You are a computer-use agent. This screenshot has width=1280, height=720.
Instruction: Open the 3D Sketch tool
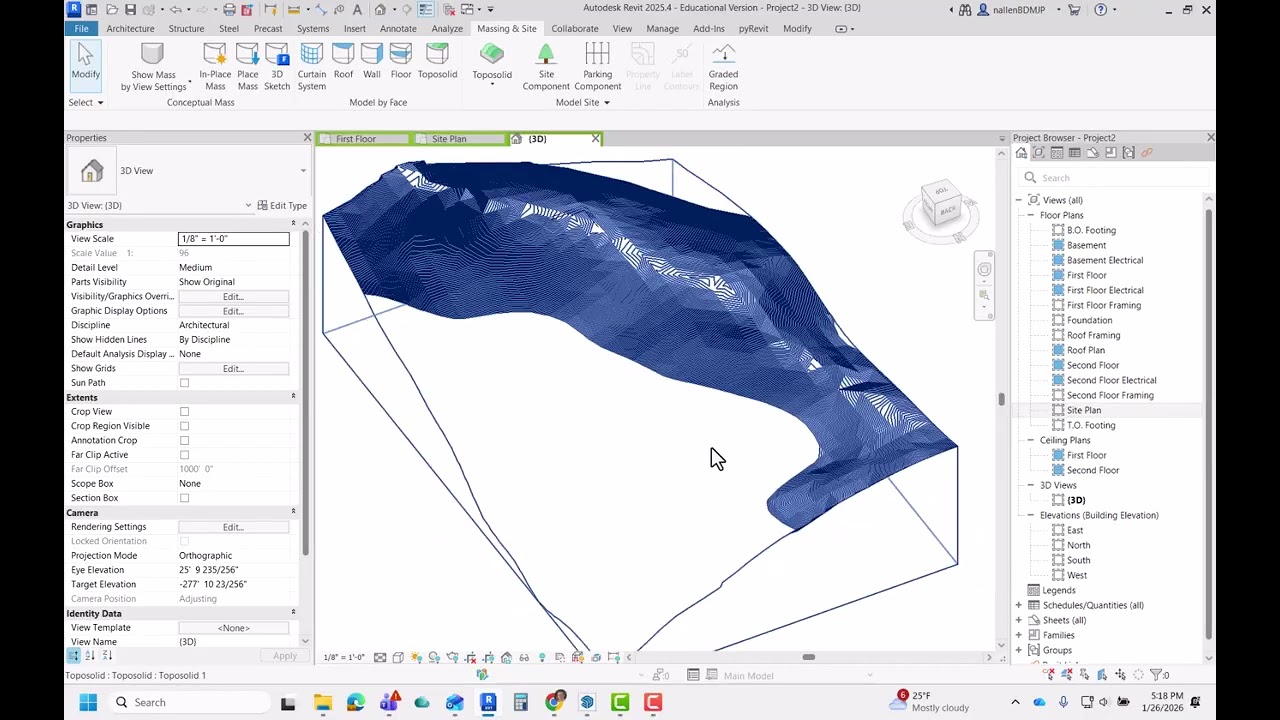pyautogui.click(x=277, y=67)
